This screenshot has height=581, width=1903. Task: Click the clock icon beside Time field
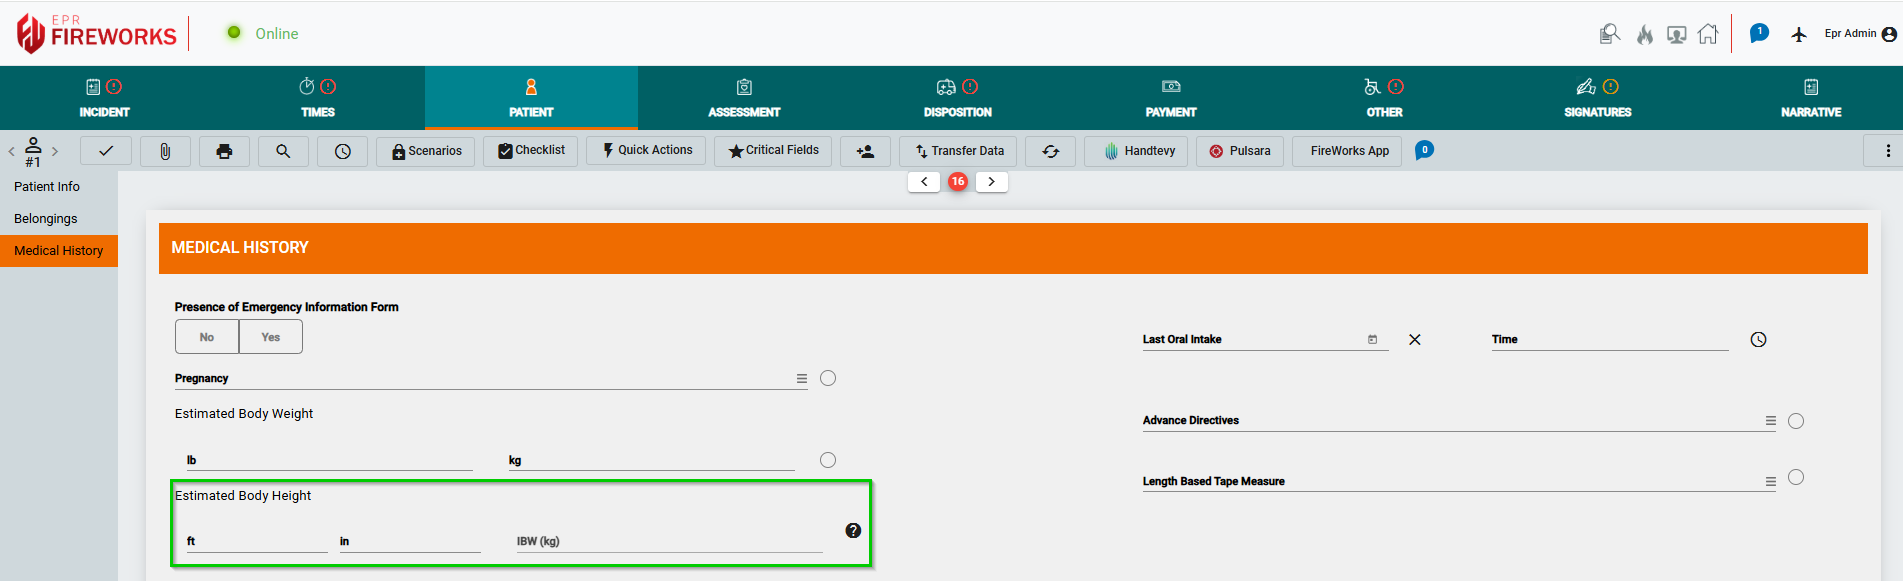(1758, 340)
